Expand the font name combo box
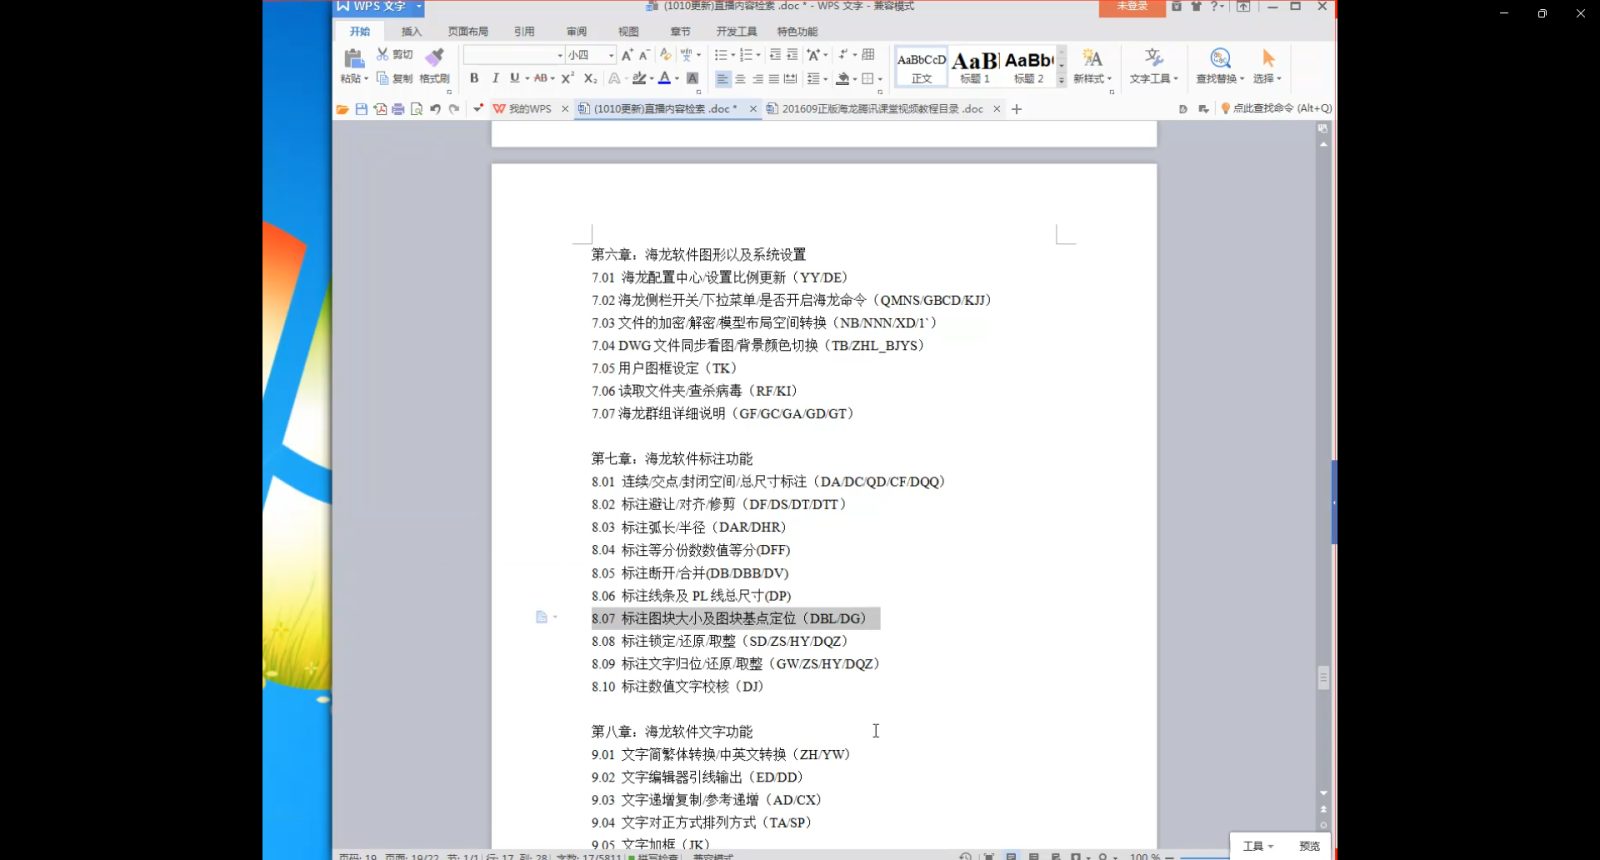The height and width of the screenshot is (860, 1600). (559, 55)
